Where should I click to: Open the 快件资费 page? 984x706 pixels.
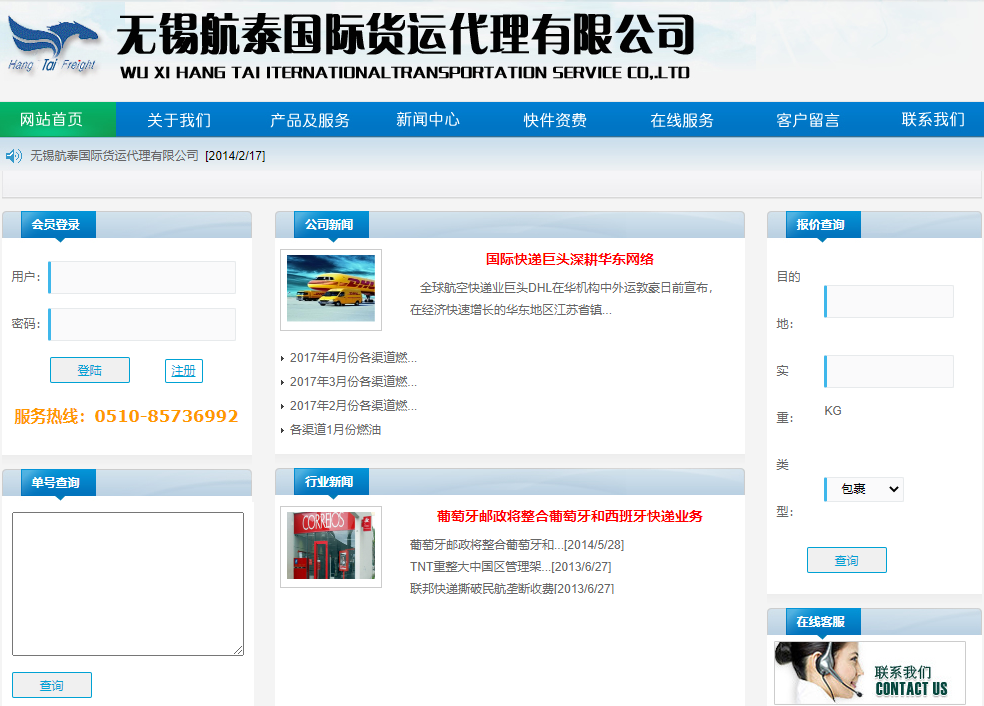556,119
